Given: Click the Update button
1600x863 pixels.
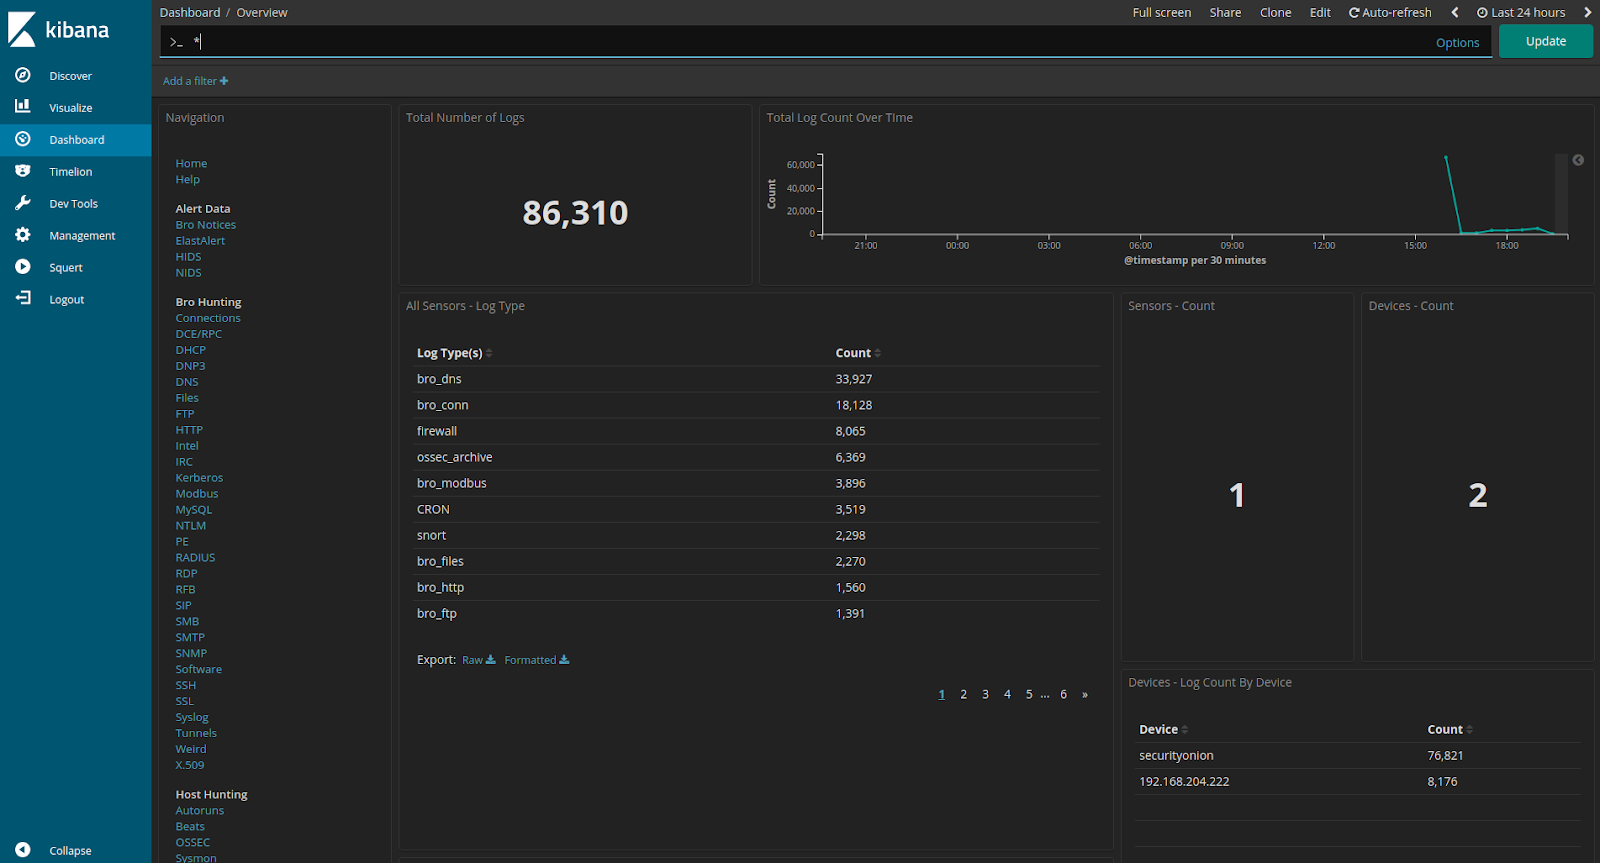Looking at the screenshot, I should click(1546, 41).
